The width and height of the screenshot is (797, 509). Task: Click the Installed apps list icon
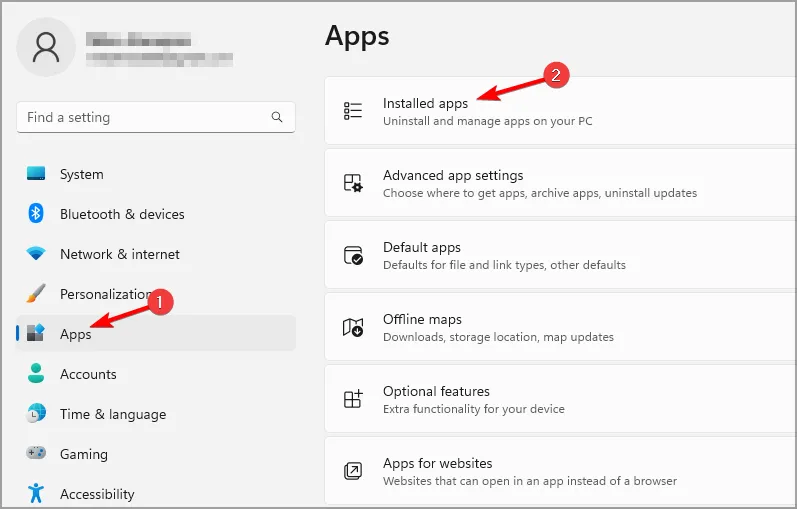click(x=353, y=111)
